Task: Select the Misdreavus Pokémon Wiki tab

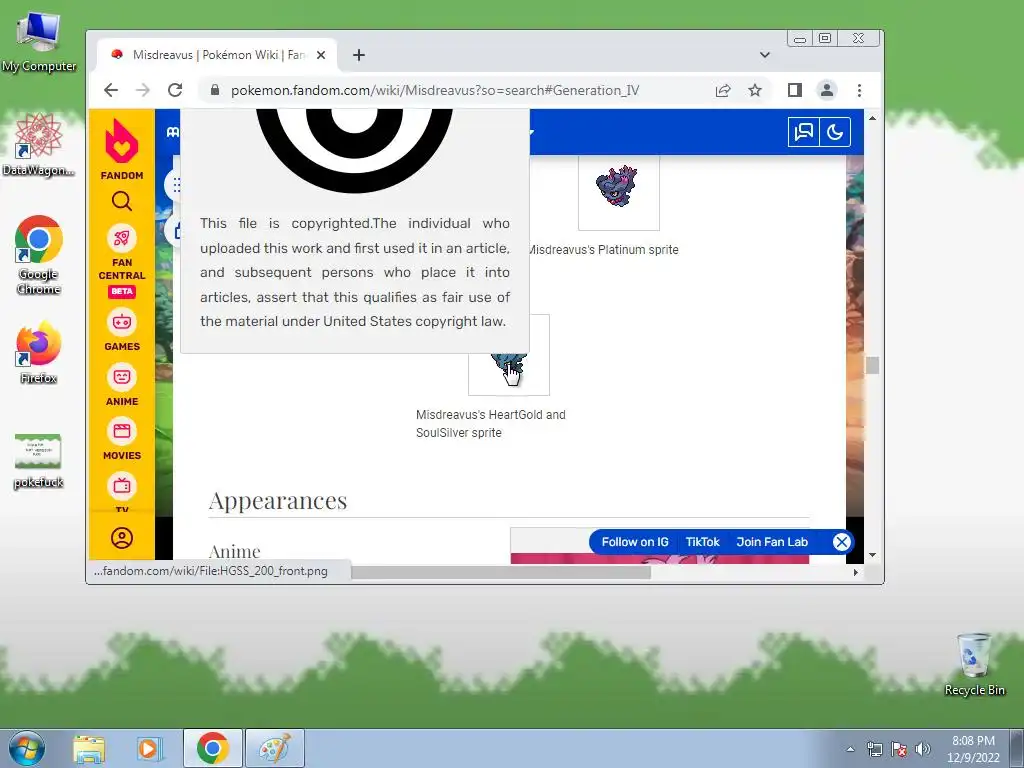Action: click(217, 55)
